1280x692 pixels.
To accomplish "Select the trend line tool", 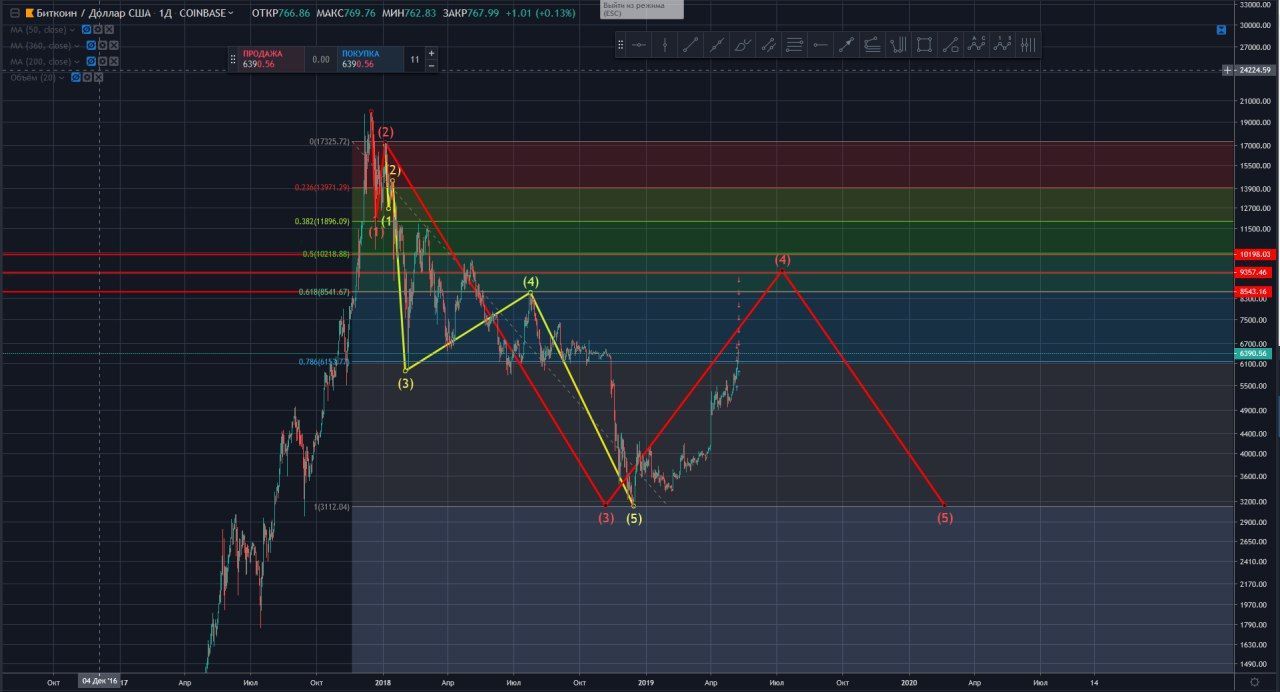I will point(690,45).
